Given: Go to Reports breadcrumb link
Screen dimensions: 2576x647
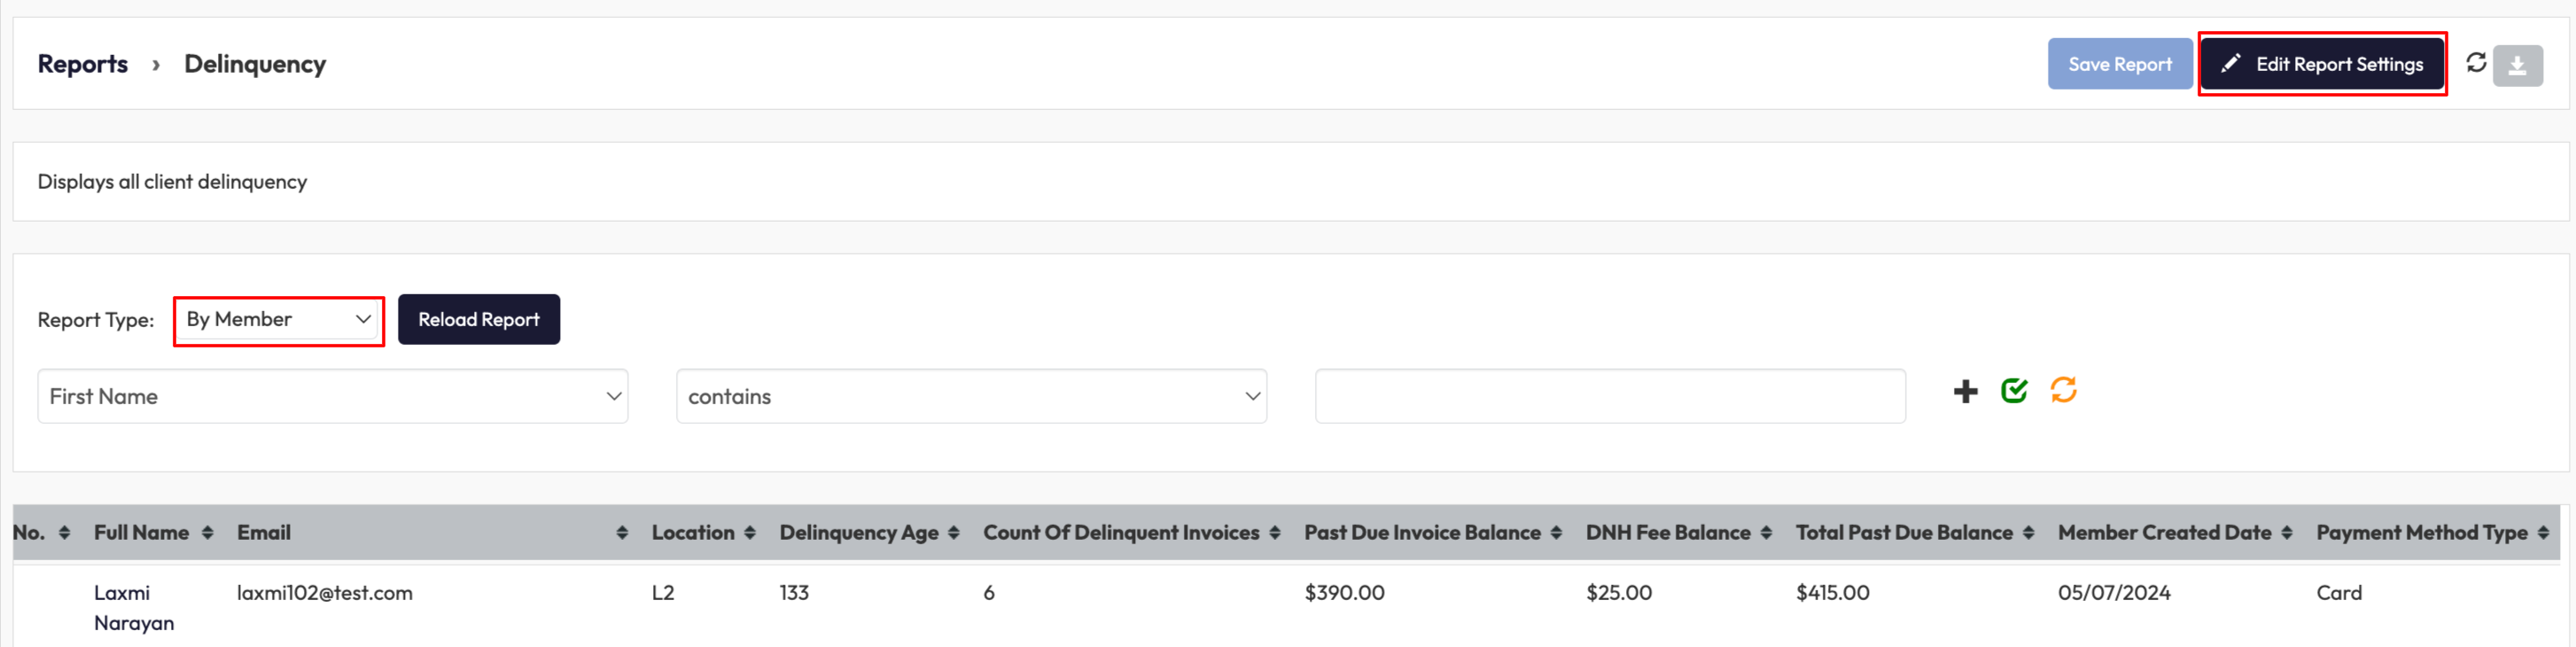Looking at the screenshot, I should 83,64.
